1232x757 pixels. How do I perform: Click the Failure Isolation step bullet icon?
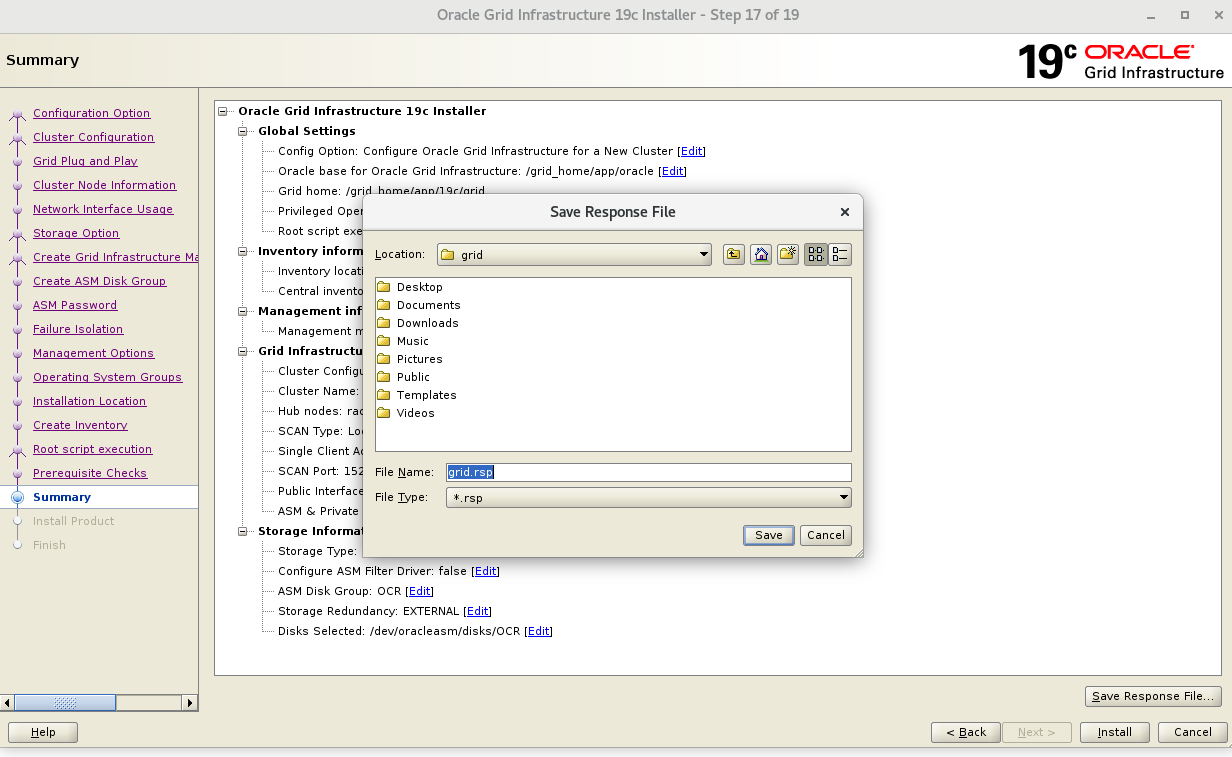(17, 330)
